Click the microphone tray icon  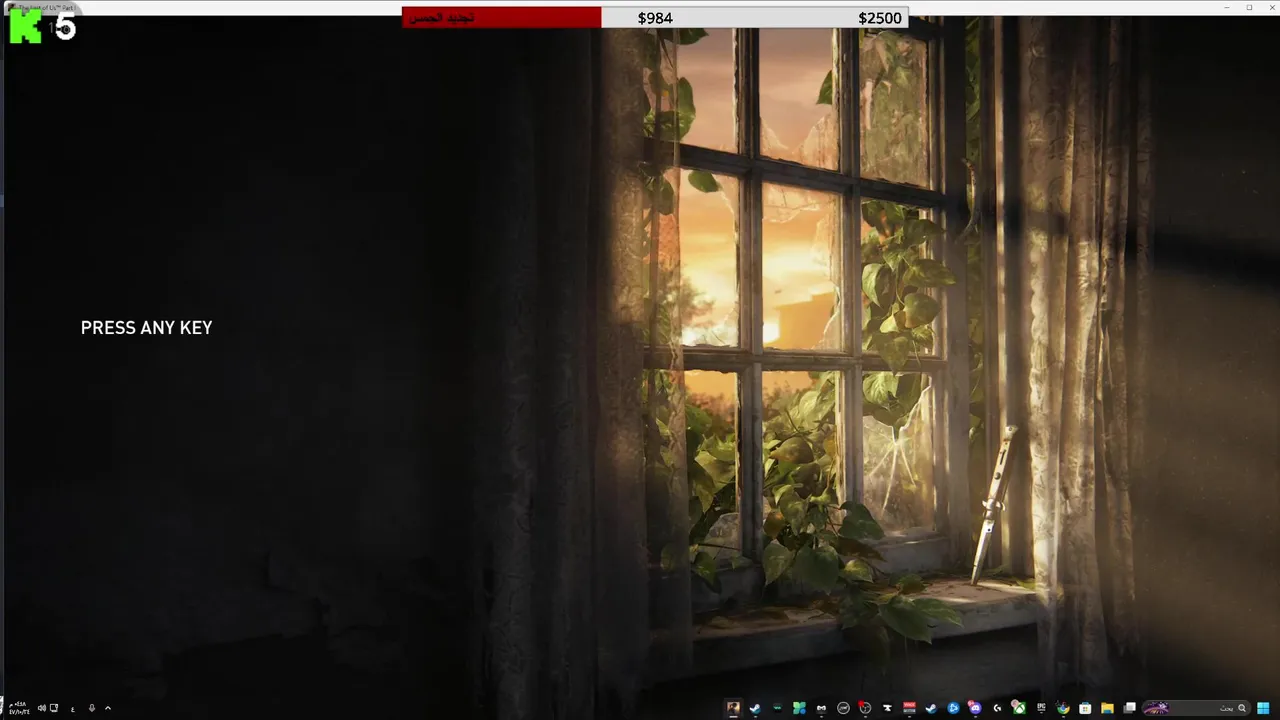click(x=91, y=708)
